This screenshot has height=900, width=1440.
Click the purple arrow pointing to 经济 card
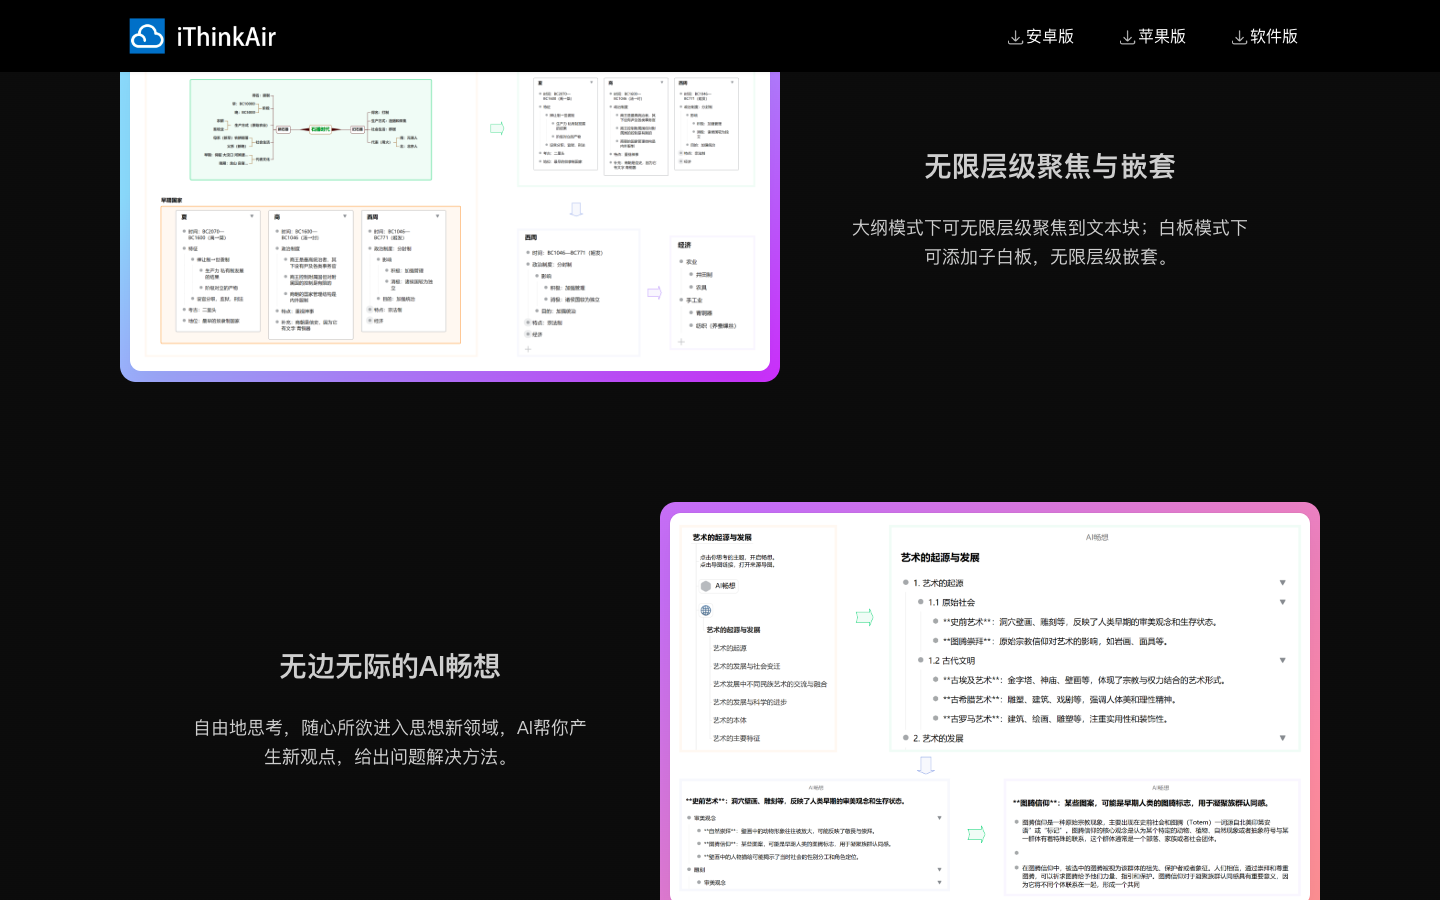click(654, 293)
